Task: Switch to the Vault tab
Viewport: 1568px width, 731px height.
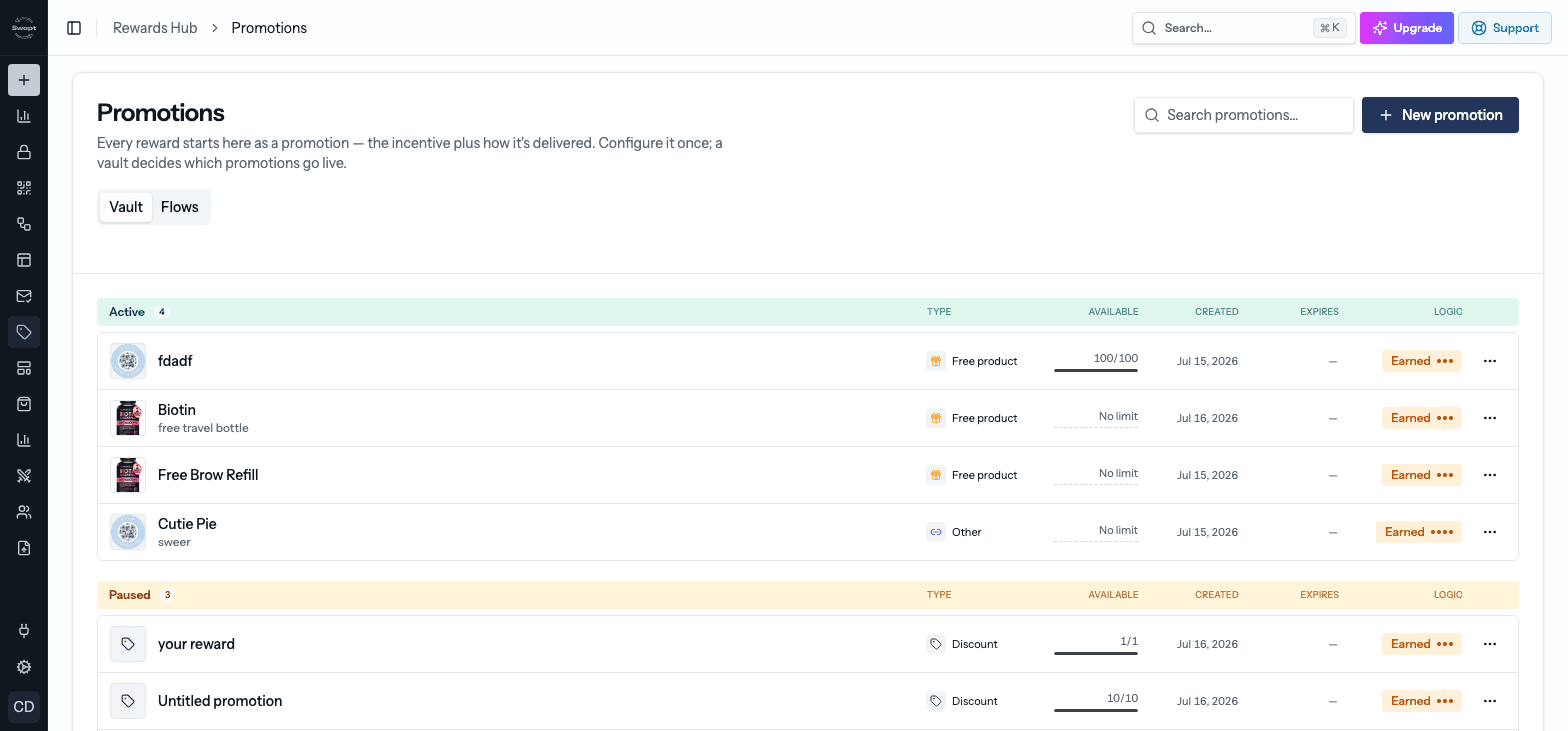Action: click(126, 207)
